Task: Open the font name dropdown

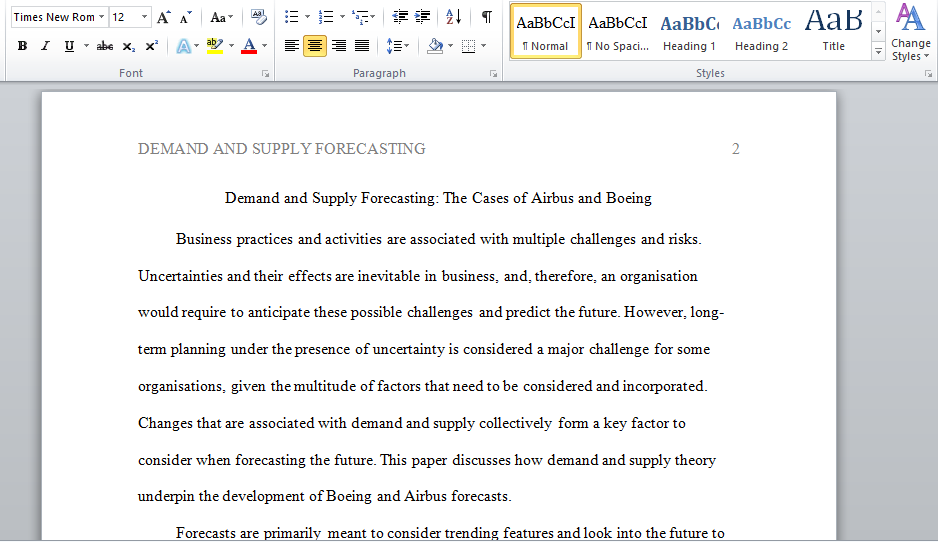Action: point(101,17)
